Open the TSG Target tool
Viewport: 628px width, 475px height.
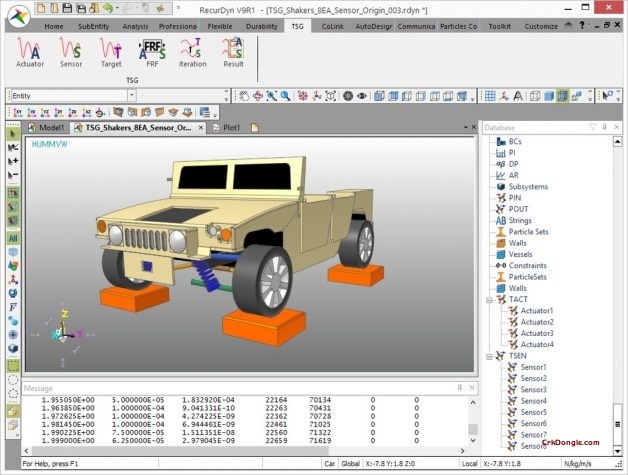click(111, 52)
